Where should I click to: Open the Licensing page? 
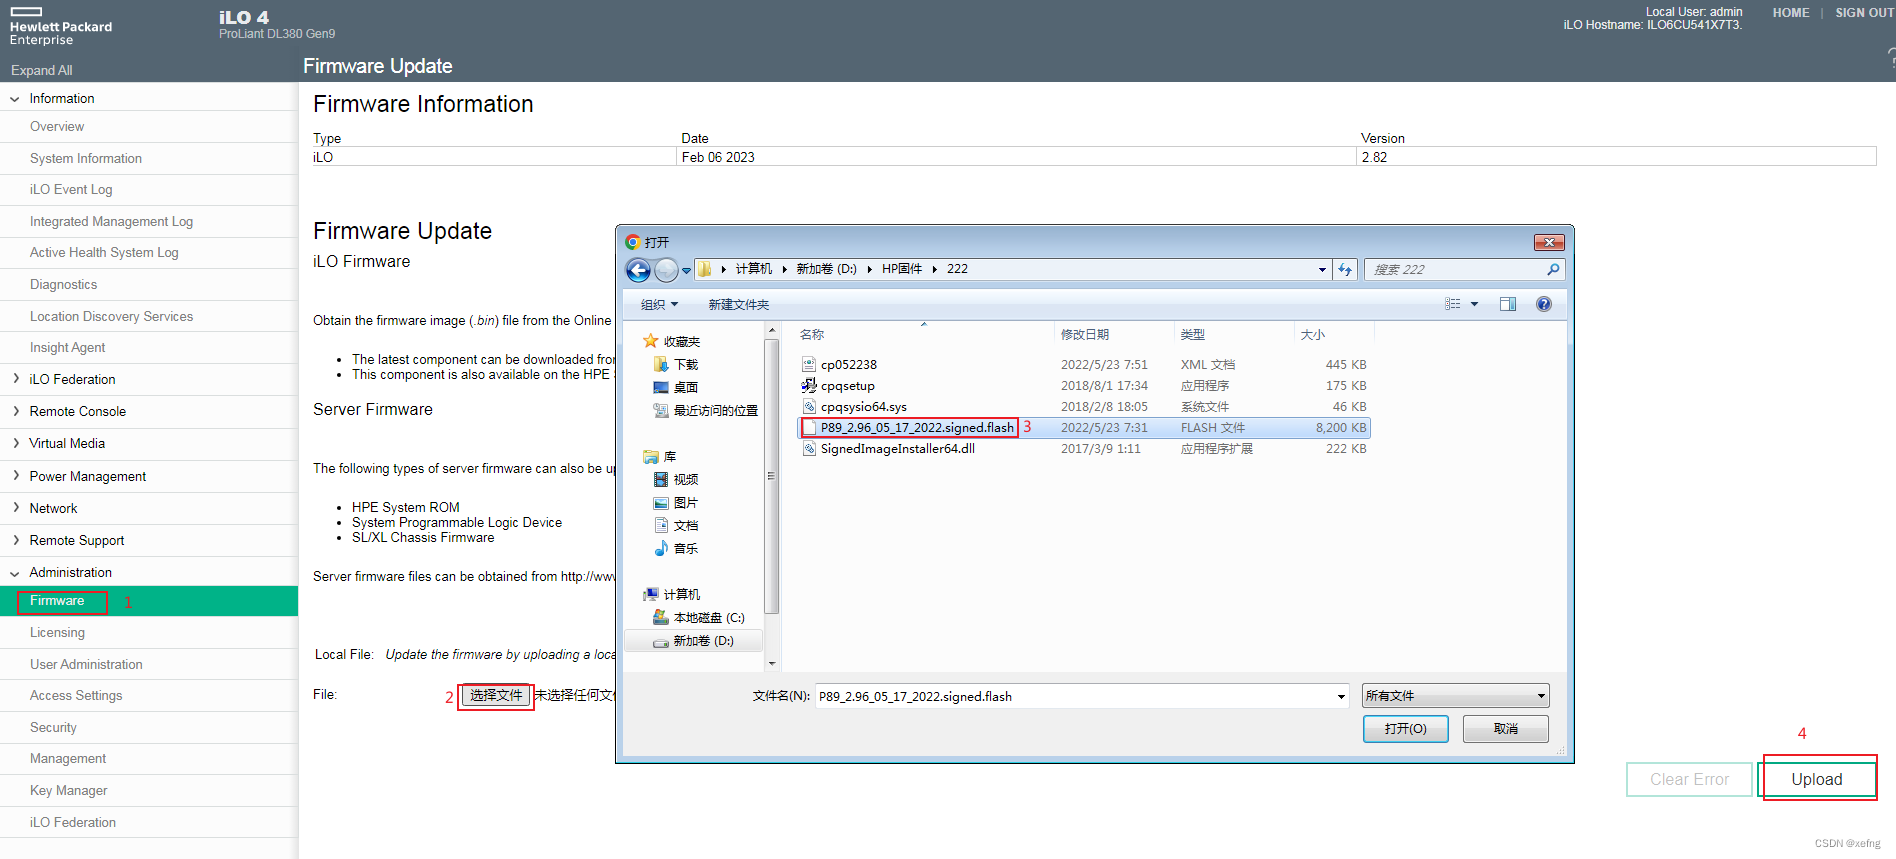tap(57, 633)
